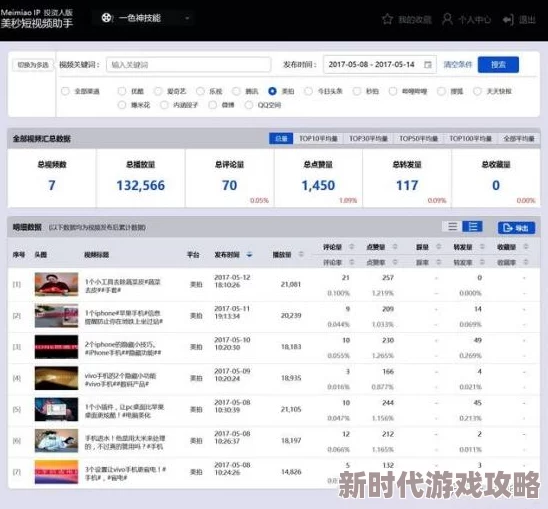Click the logout arrow icon beside 退出
Image resolution: width=548 pixels, height=509 pixels.
coord(508,19)
